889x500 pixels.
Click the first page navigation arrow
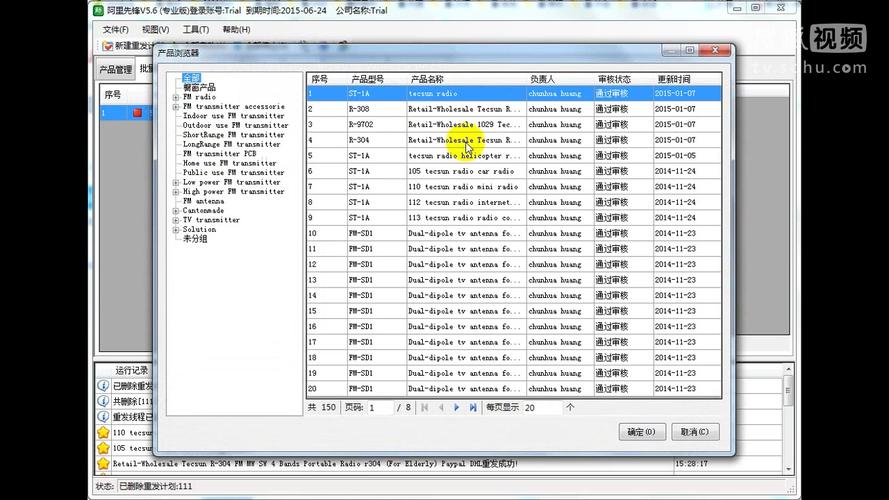(425, 407)
